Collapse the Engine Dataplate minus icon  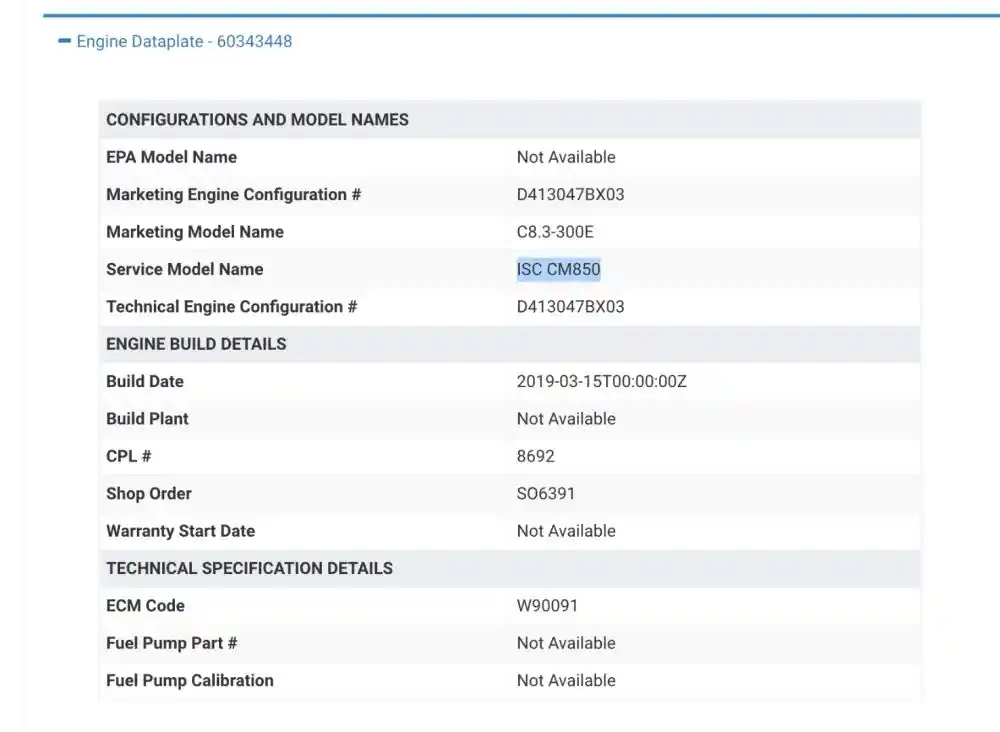pyautogui.click(x=64, y=41)
